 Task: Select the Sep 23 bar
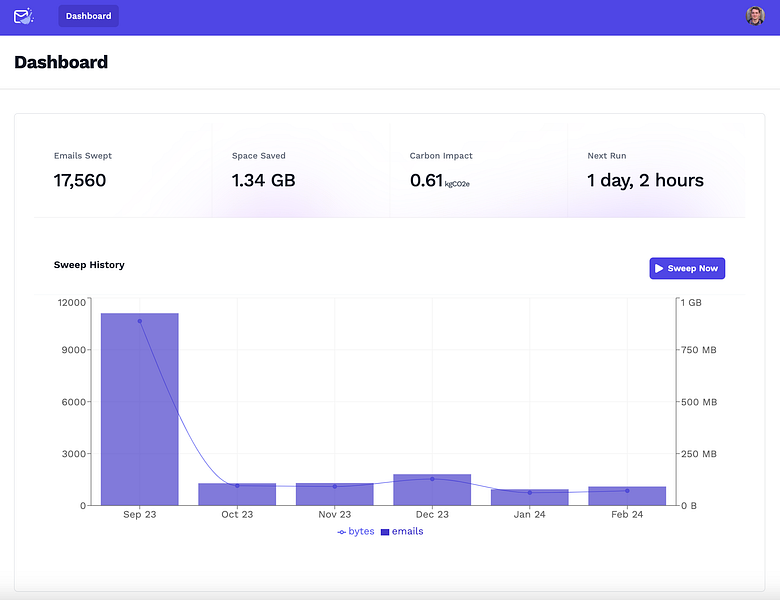tap(140, 409)
